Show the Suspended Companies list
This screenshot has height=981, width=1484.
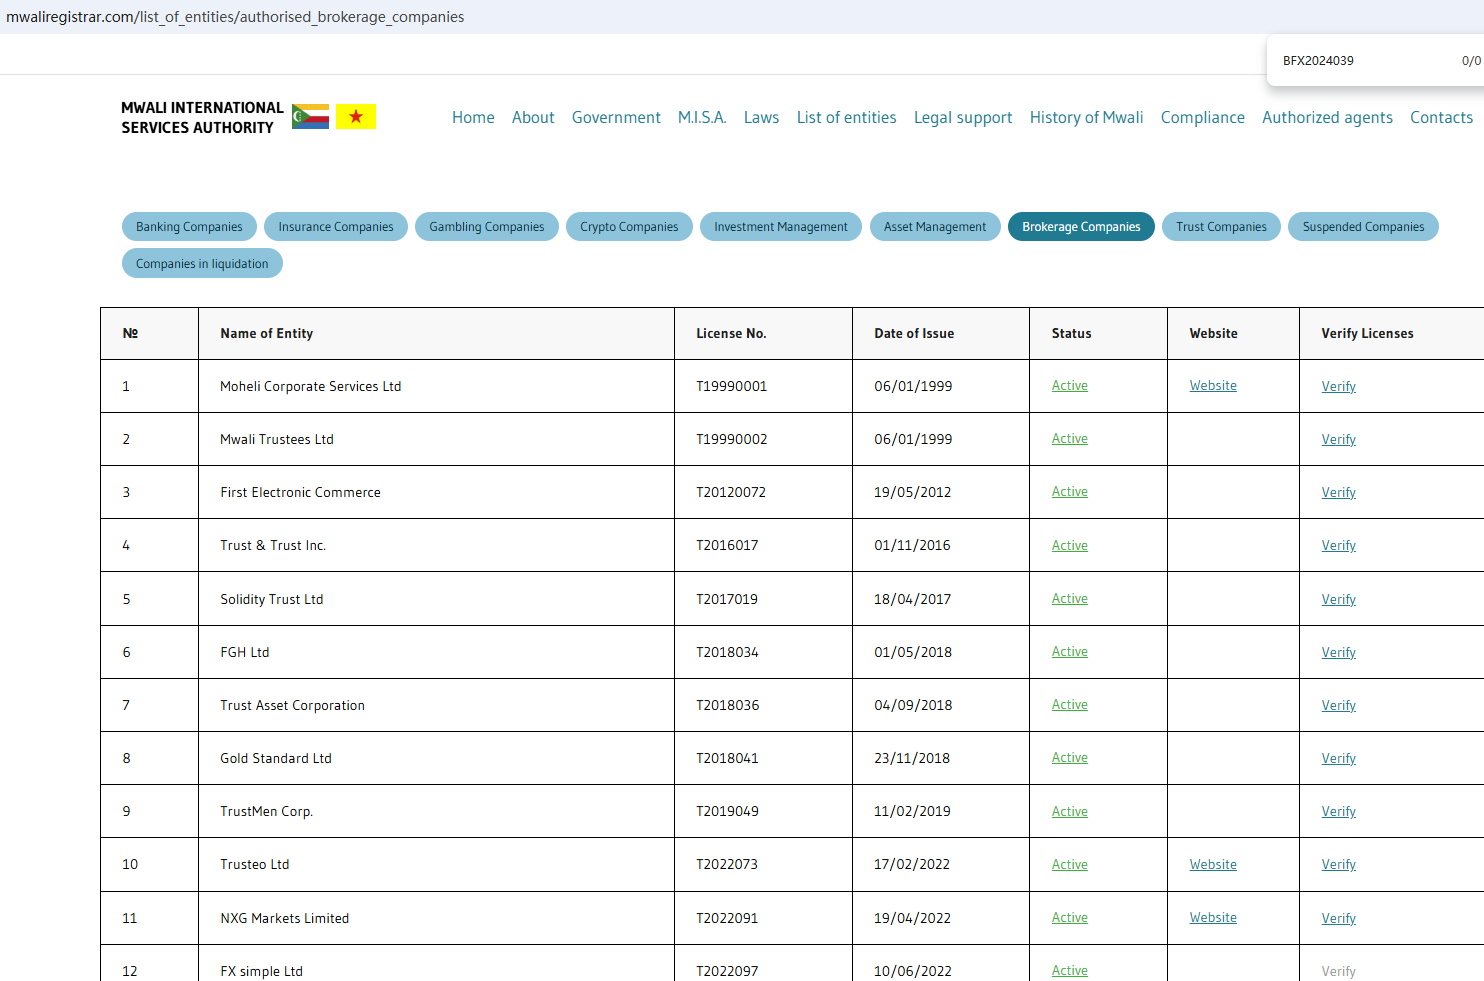pos(1363,227)
